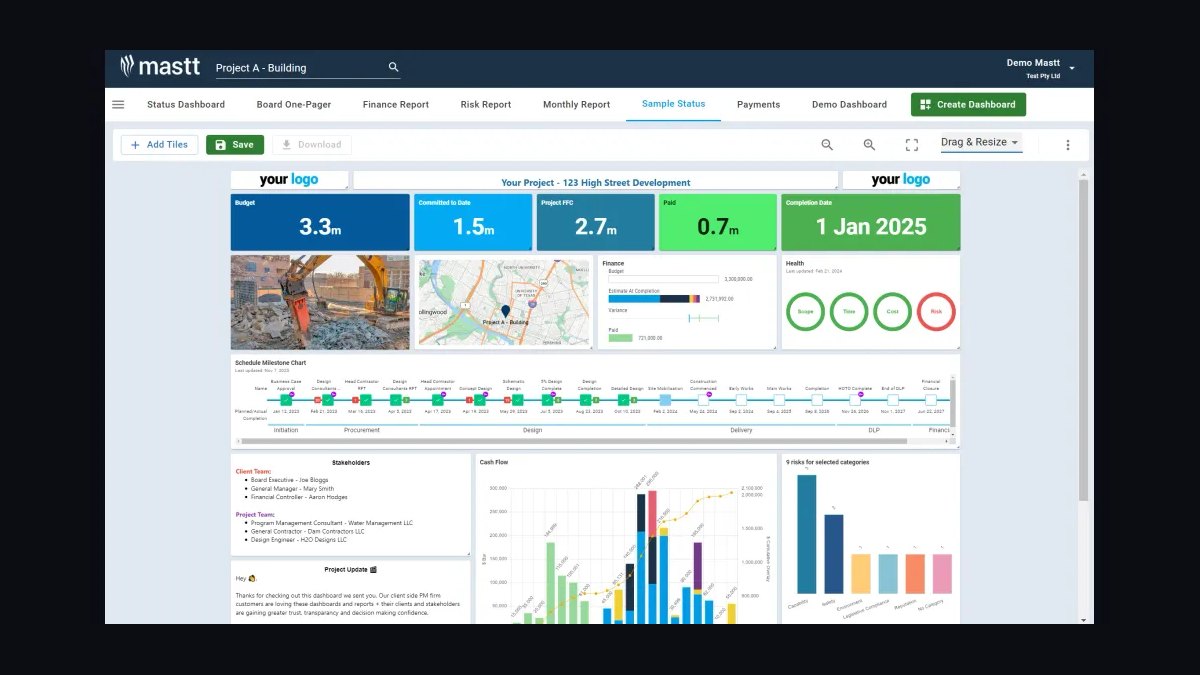Click the Stakeholders heading
The image size is (1200, 675).
[x=351, y=463]
